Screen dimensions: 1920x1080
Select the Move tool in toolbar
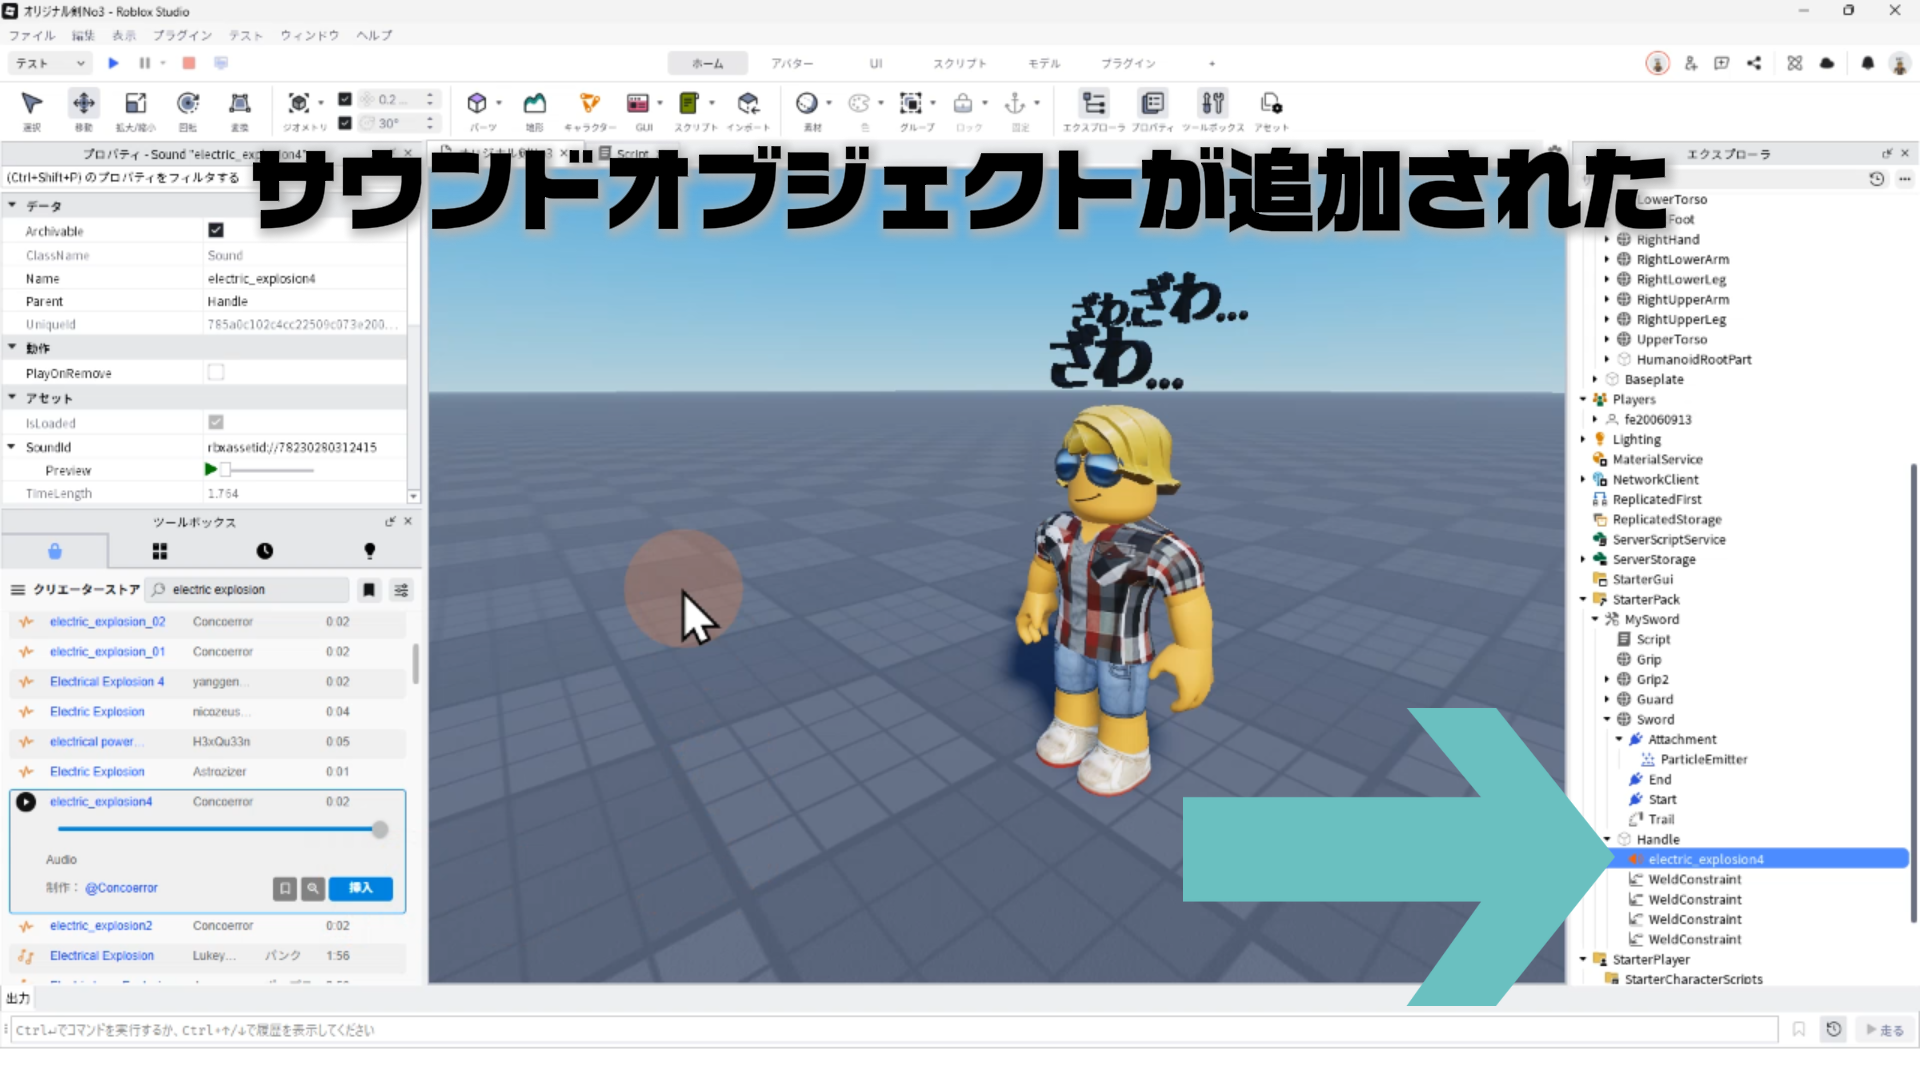point(84,103)
